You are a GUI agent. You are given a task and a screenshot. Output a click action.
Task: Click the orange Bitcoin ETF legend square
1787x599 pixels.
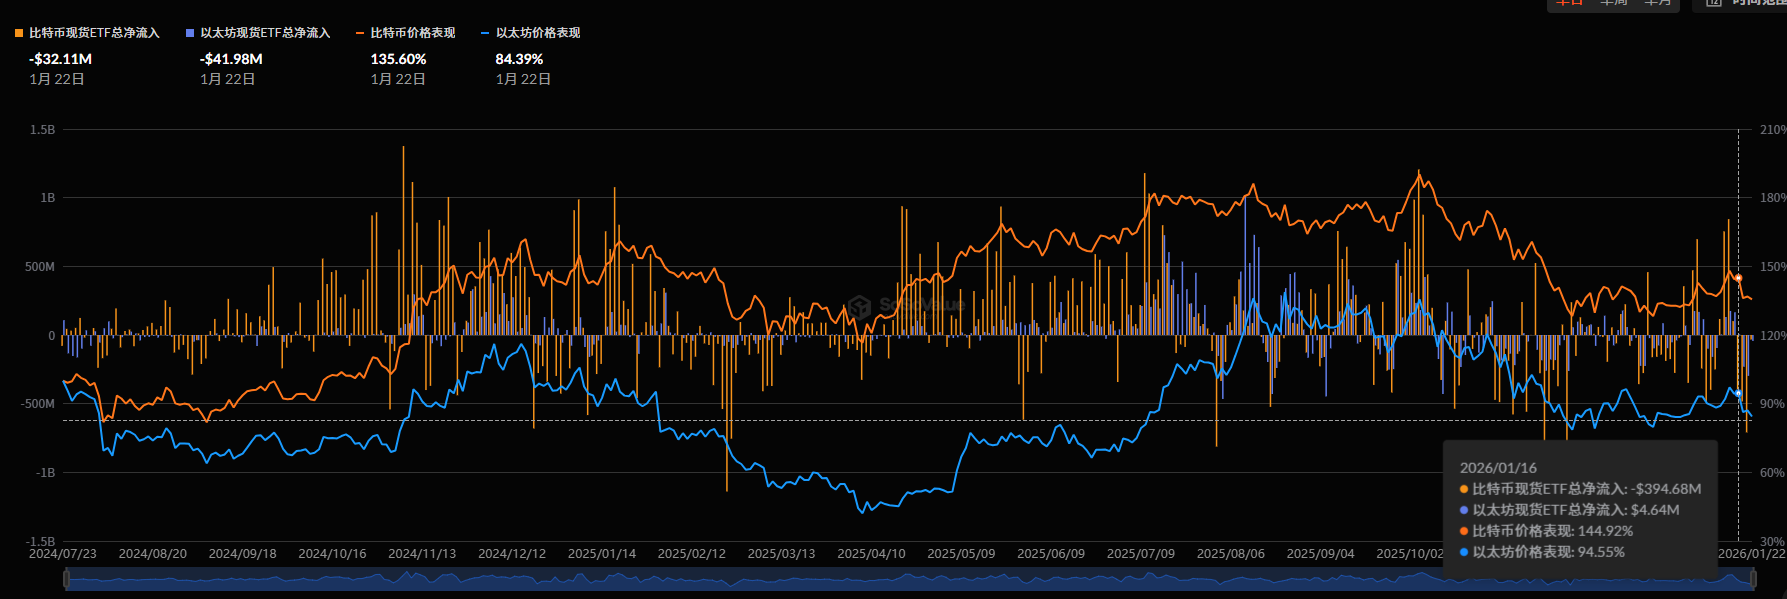[19, 33]
